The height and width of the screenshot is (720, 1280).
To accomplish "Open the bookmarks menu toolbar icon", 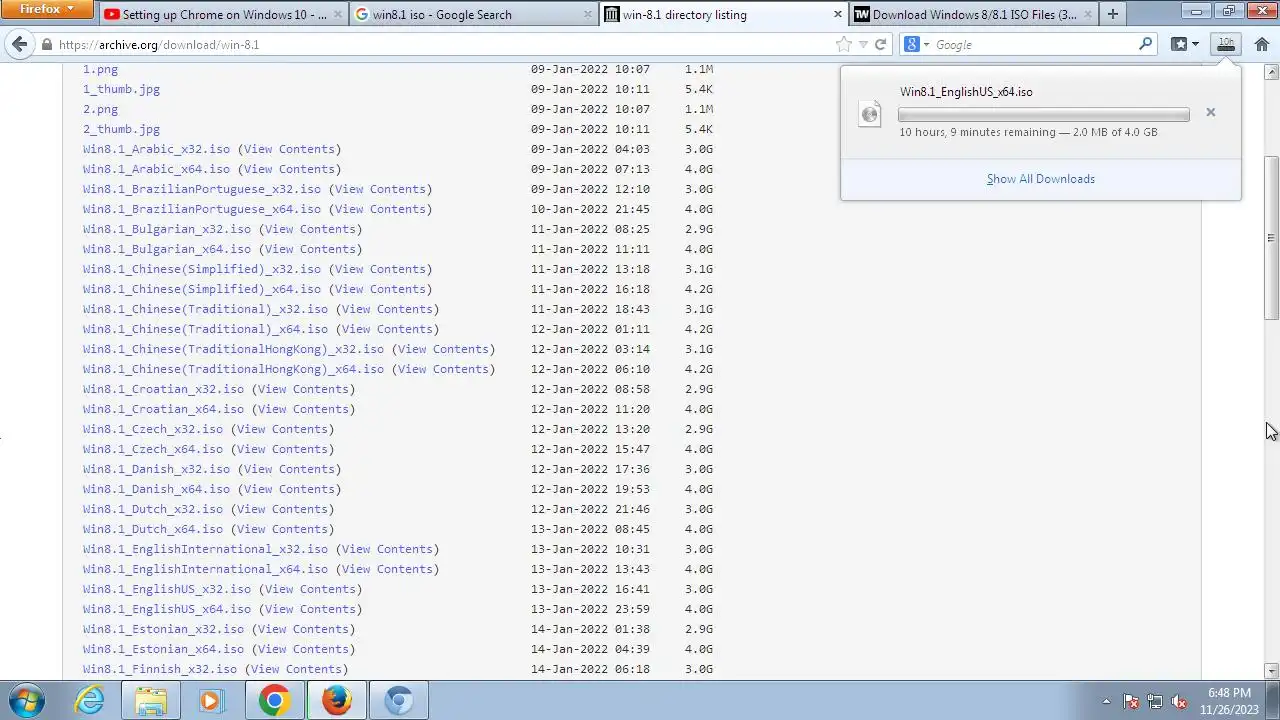I will 1185,44.
